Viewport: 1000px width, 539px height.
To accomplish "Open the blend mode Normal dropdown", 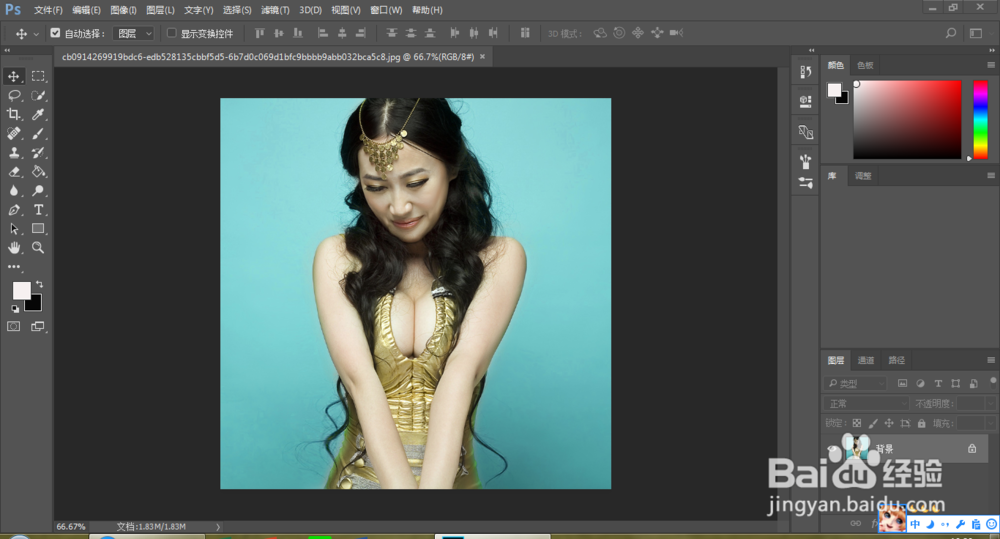I will 866,404.
